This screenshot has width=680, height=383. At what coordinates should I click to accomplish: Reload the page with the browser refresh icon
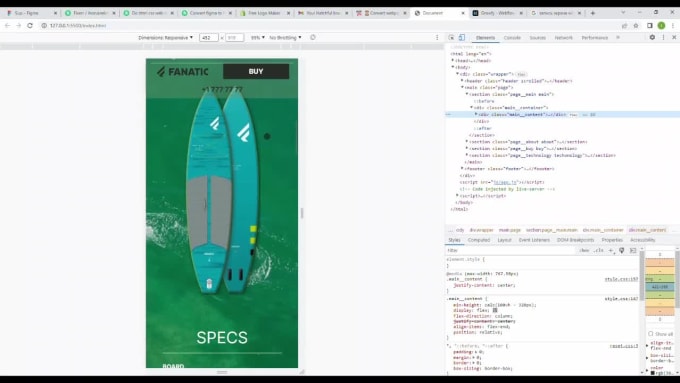click(x=30, y=26)
